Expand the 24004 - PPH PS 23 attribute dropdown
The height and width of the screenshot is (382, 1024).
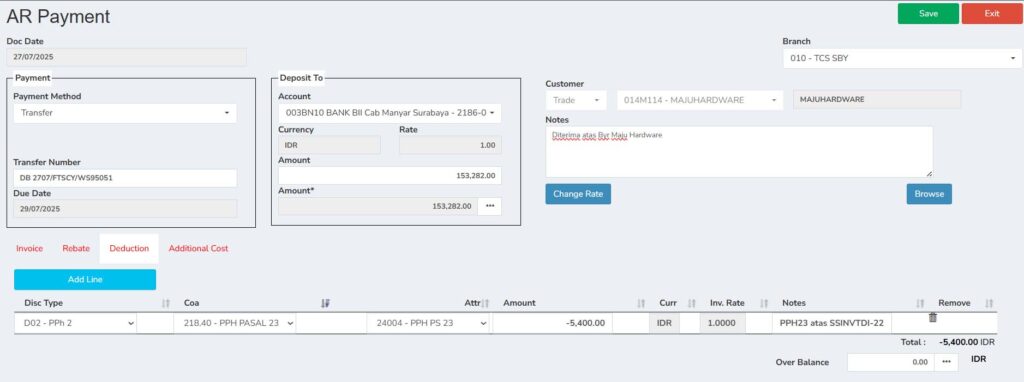tap(428, 323)
